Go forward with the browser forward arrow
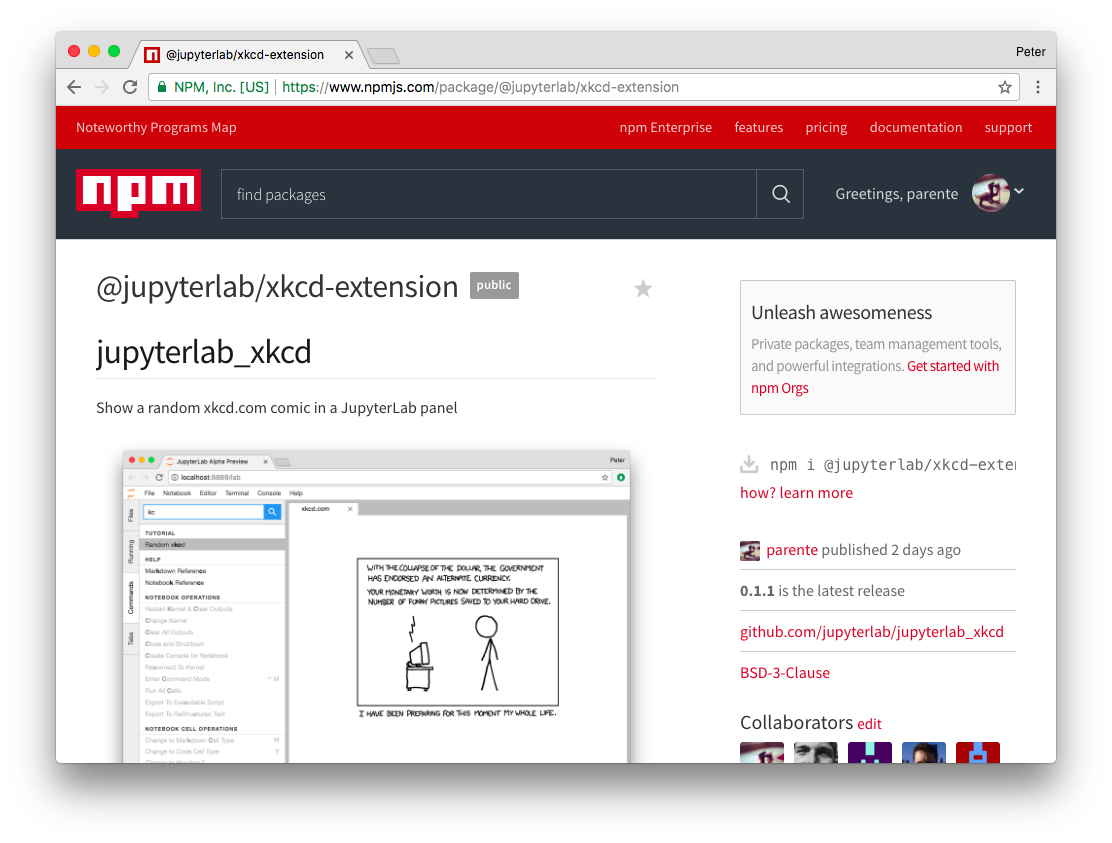Viewport: 1112px width, 843px height. (102, 87)
